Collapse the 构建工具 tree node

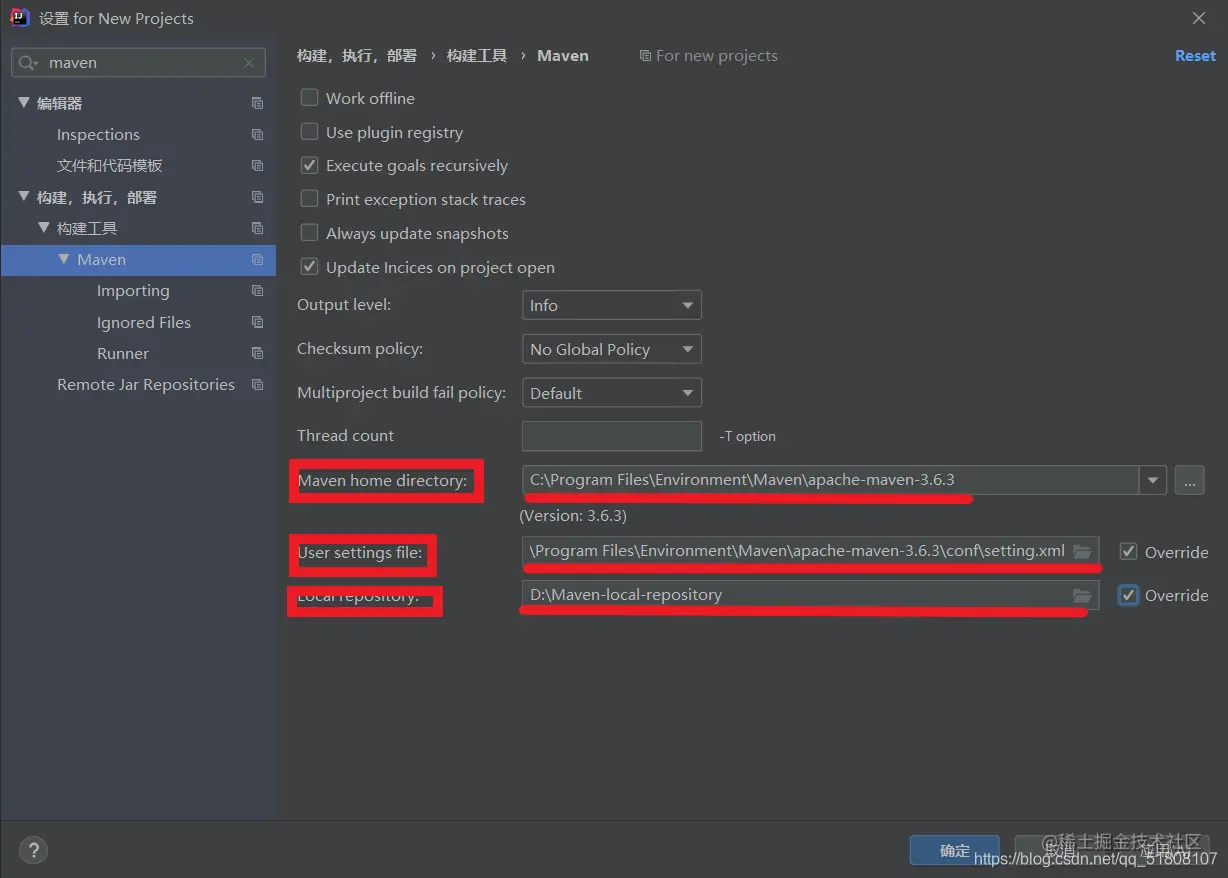(x=44, y=228)
